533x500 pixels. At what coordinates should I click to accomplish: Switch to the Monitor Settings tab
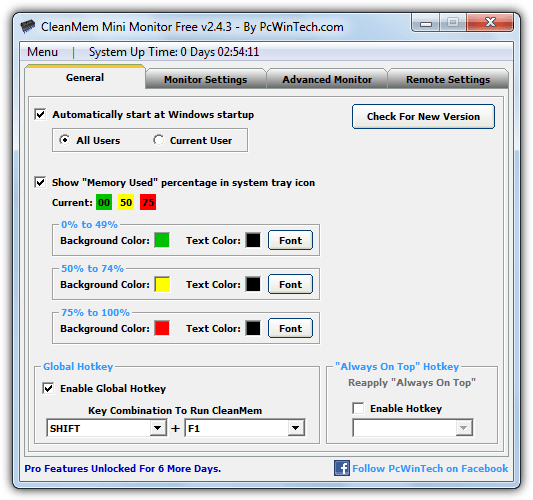click(x=206, y=80)
